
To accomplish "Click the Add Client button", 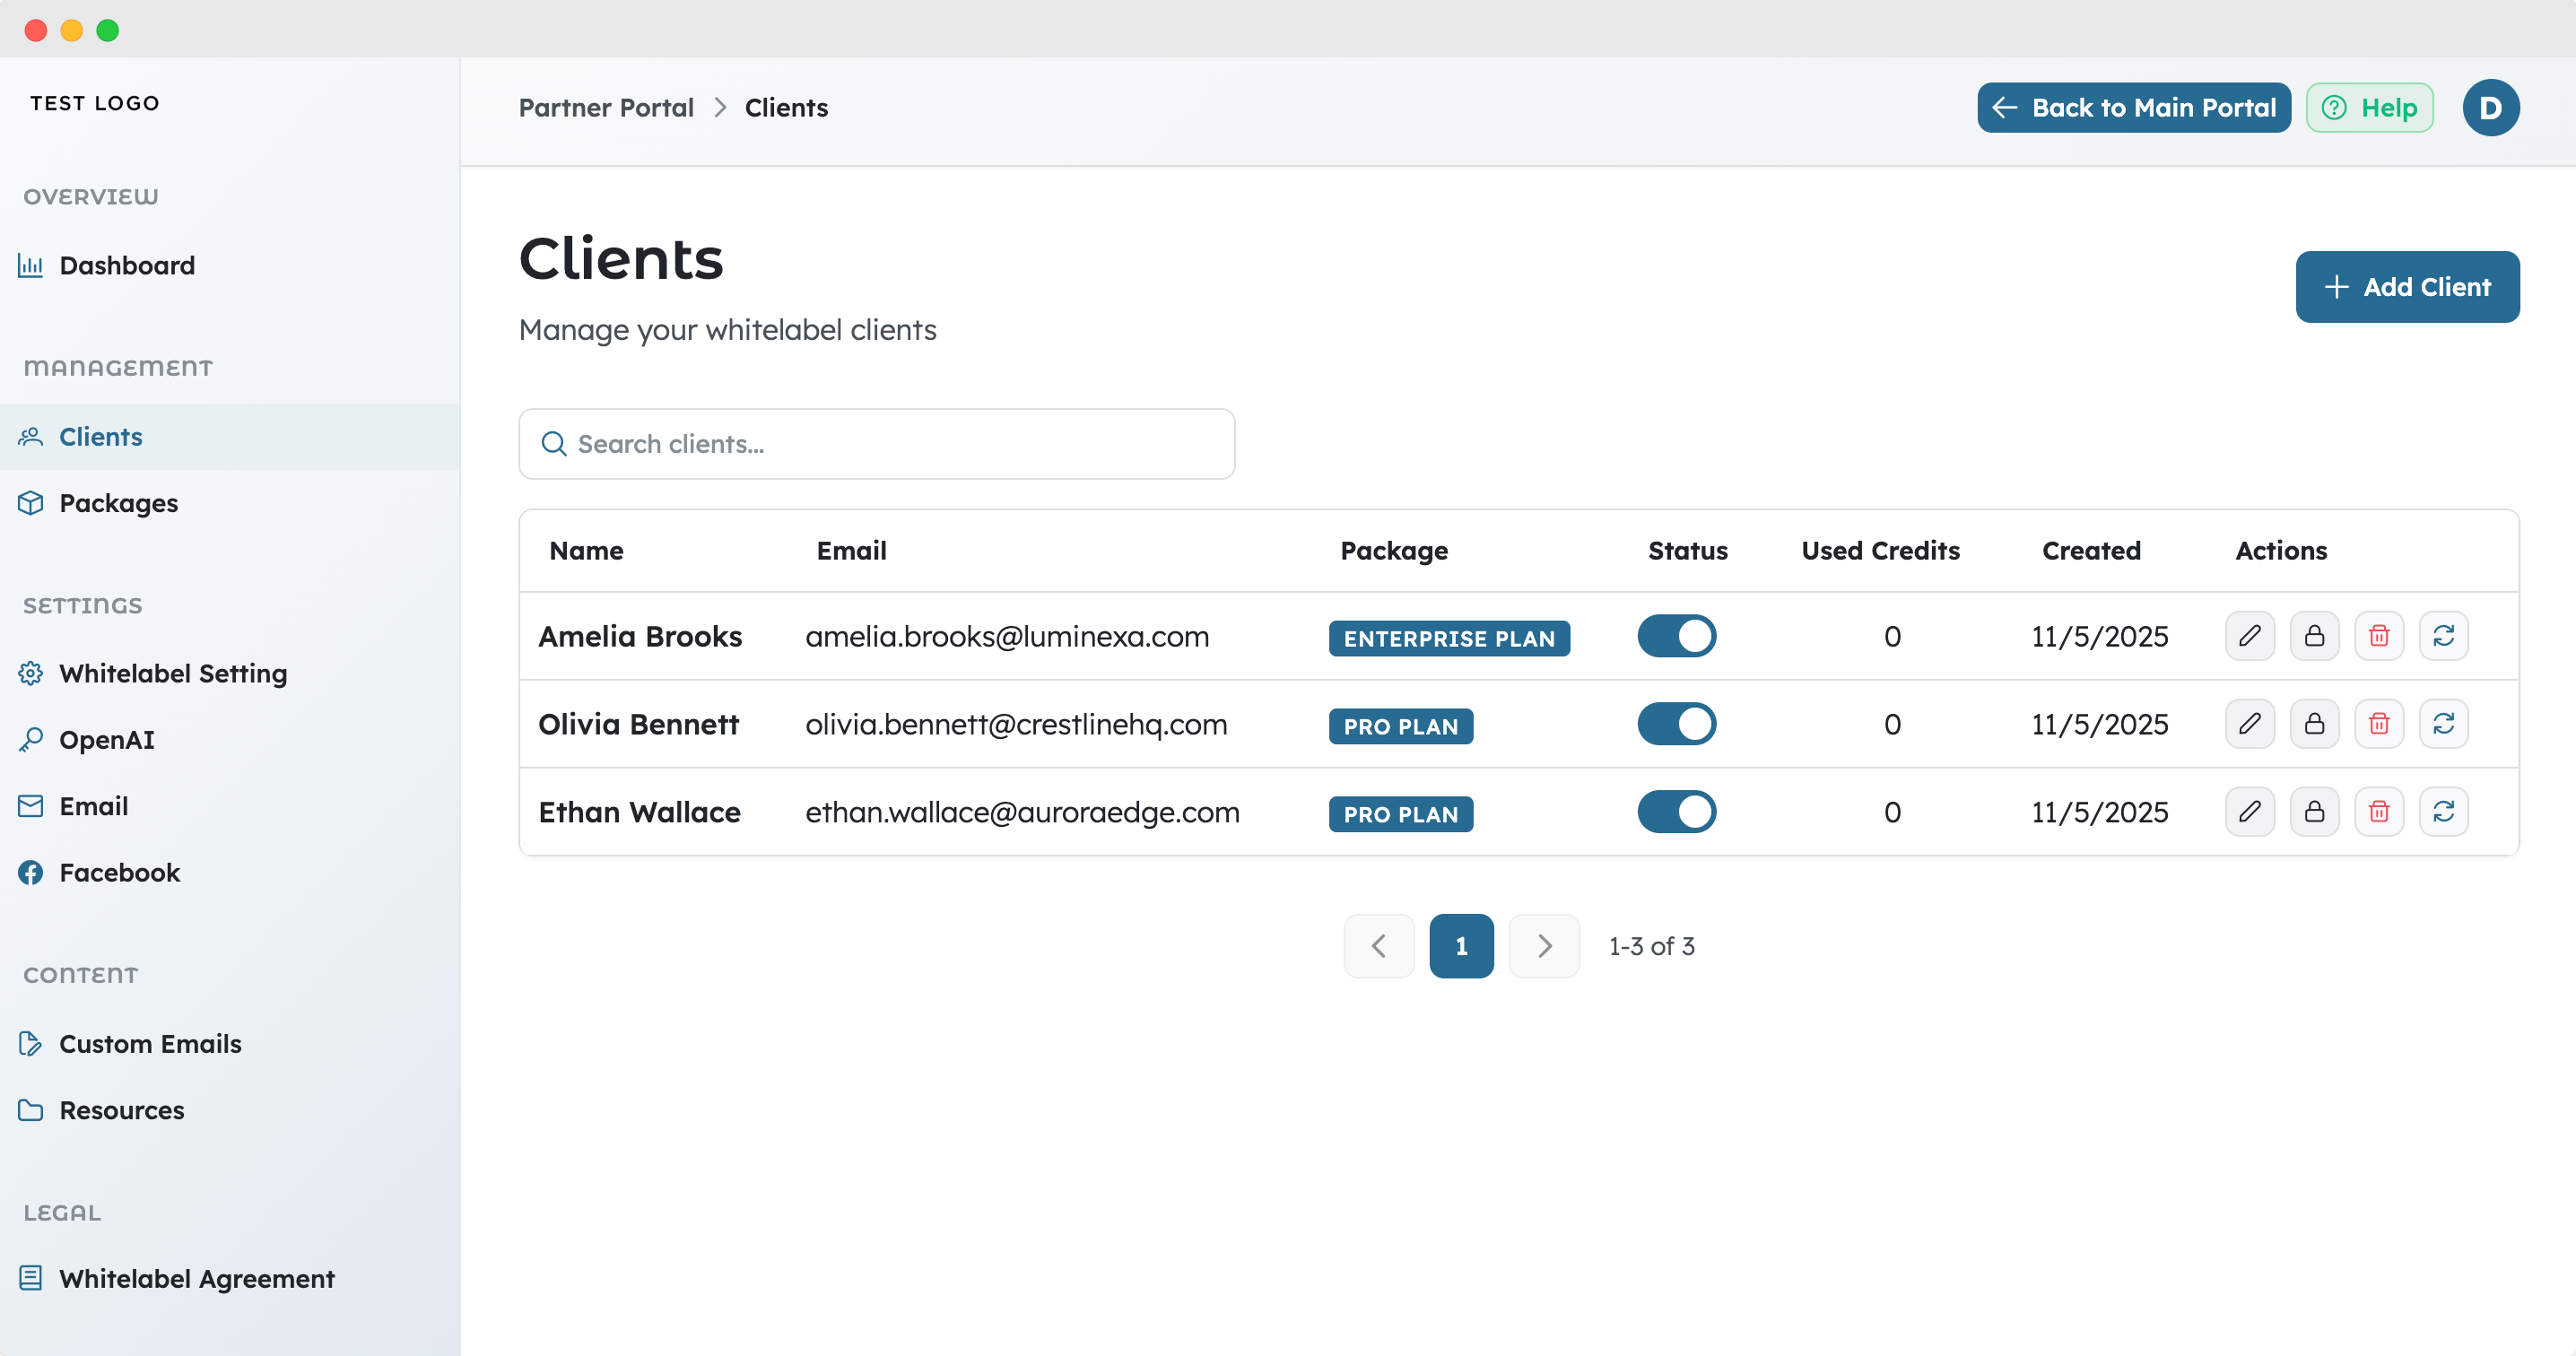I will coord(2406,287).
